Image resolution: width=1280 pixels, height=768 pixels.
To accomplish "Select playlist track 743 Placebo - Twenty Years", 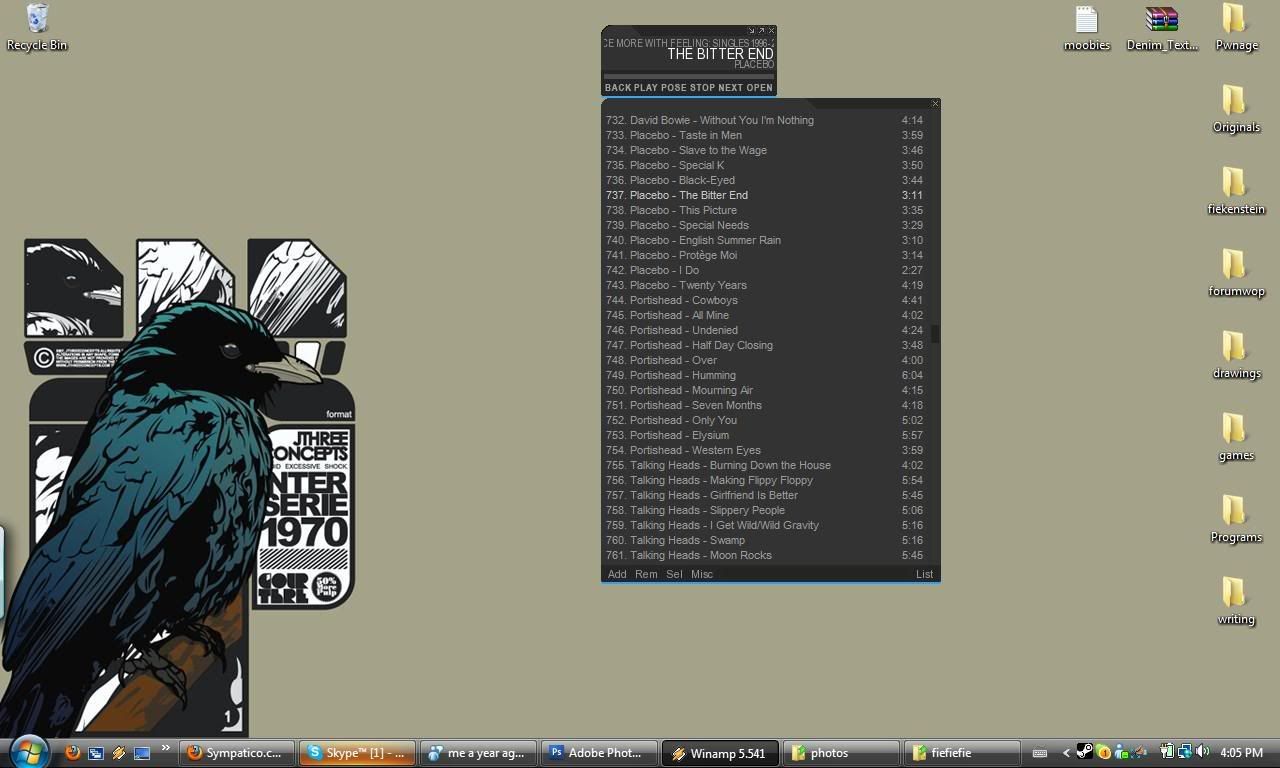I will (765, 285).
